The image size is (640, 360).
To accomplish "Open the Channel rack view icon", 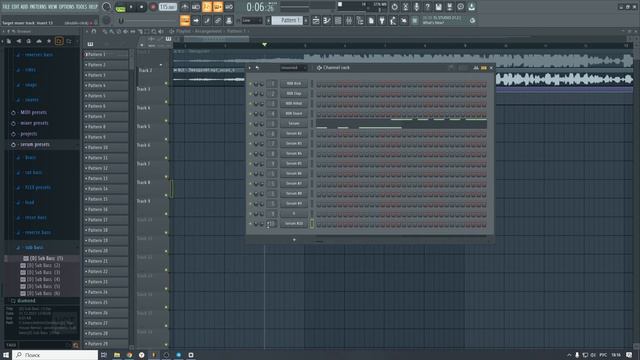I will (x=338, y=20).
